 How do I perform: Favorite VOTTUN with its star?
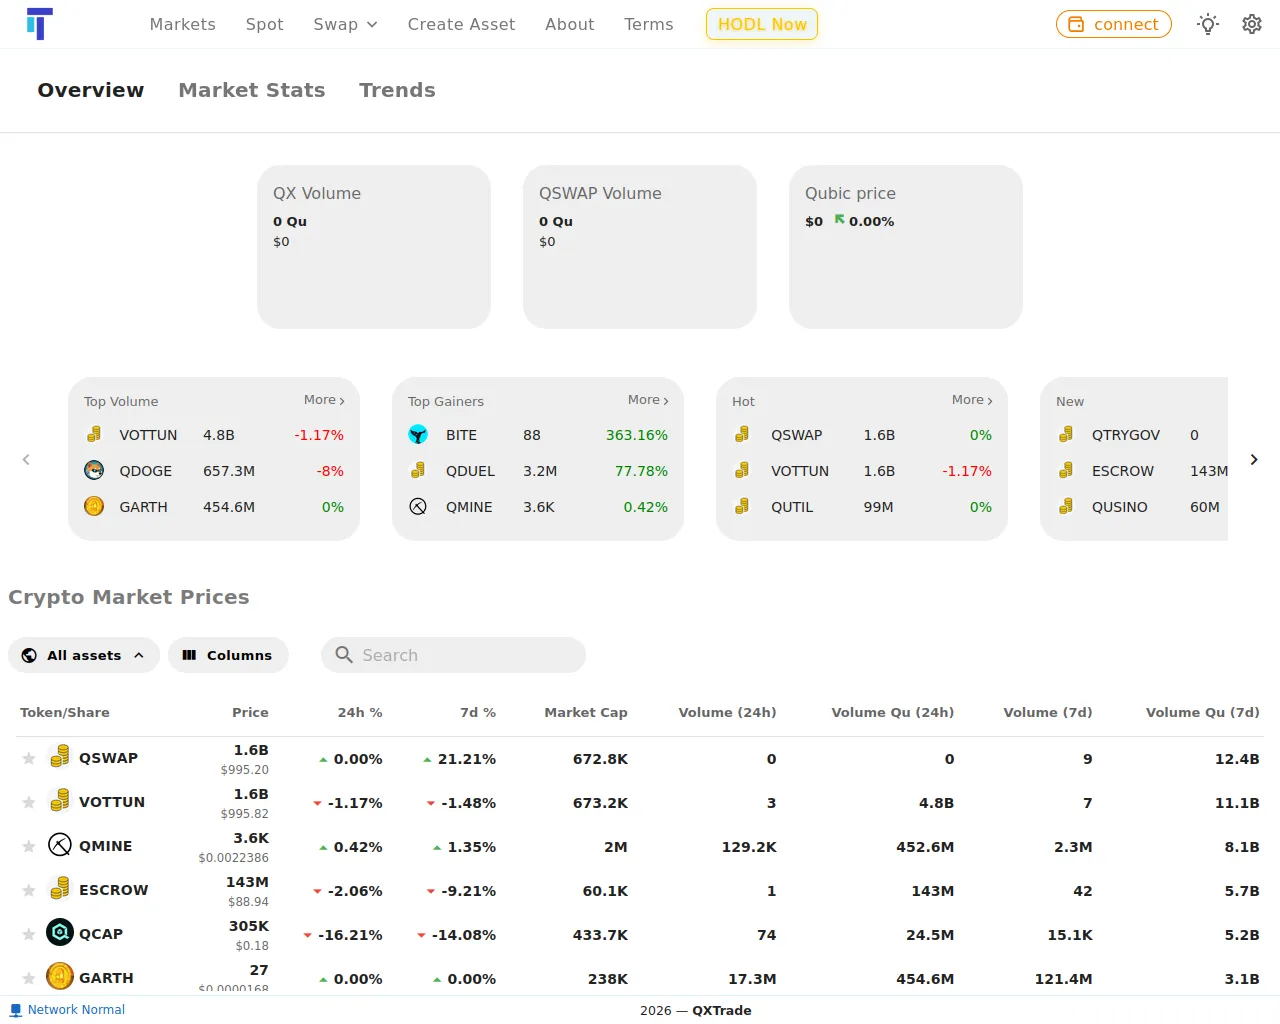pyautogui.click(x=29, y=803)
